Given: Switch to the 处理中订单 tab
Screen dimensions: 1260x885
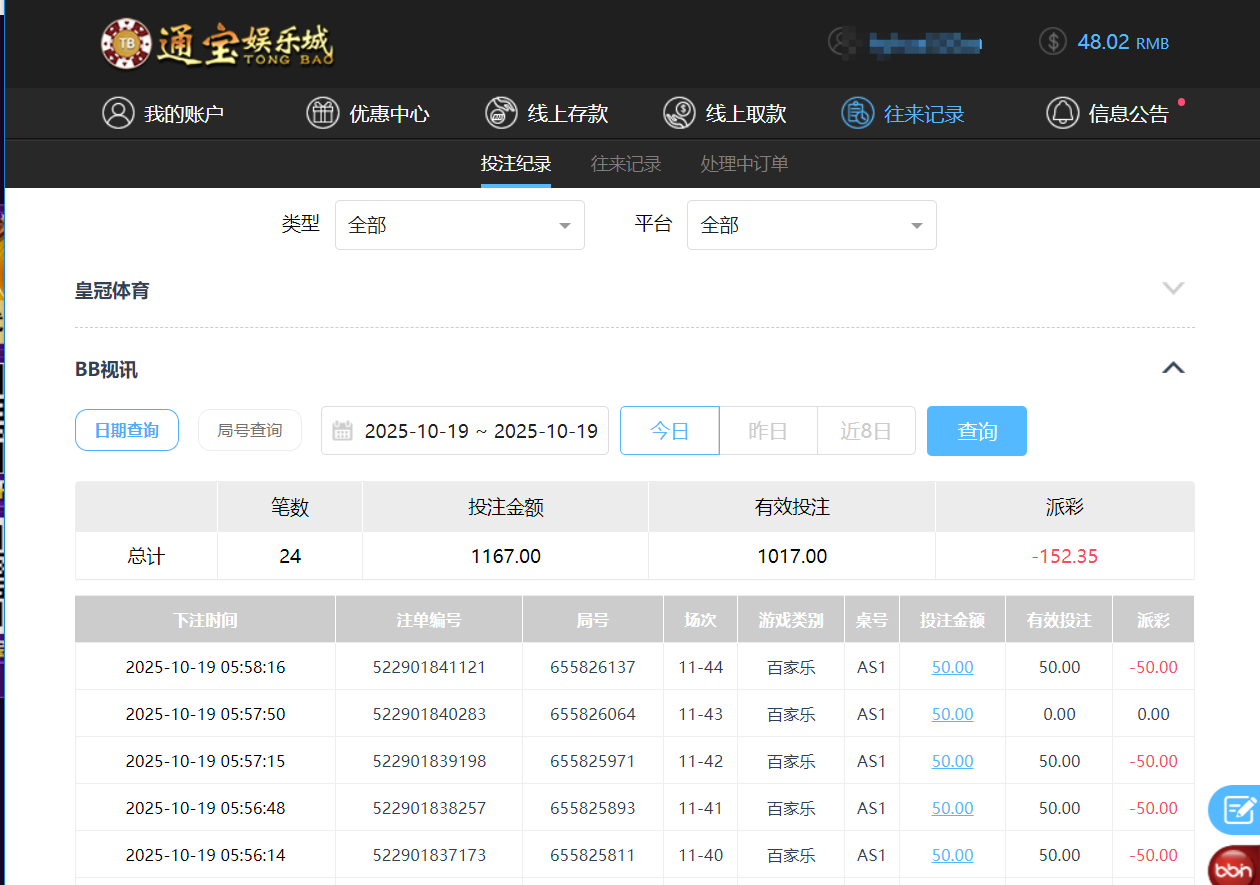Looking at the screenshot, I should 744,163.
